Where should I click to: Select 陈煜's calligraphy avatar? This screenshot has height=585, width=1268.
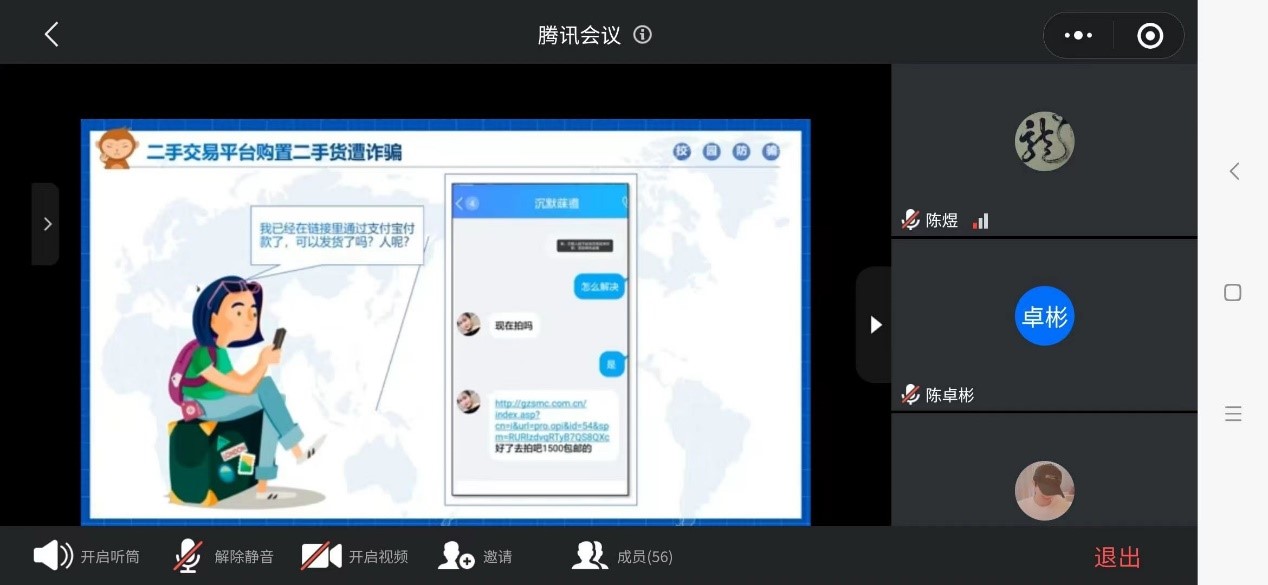tap(1044, 141)
